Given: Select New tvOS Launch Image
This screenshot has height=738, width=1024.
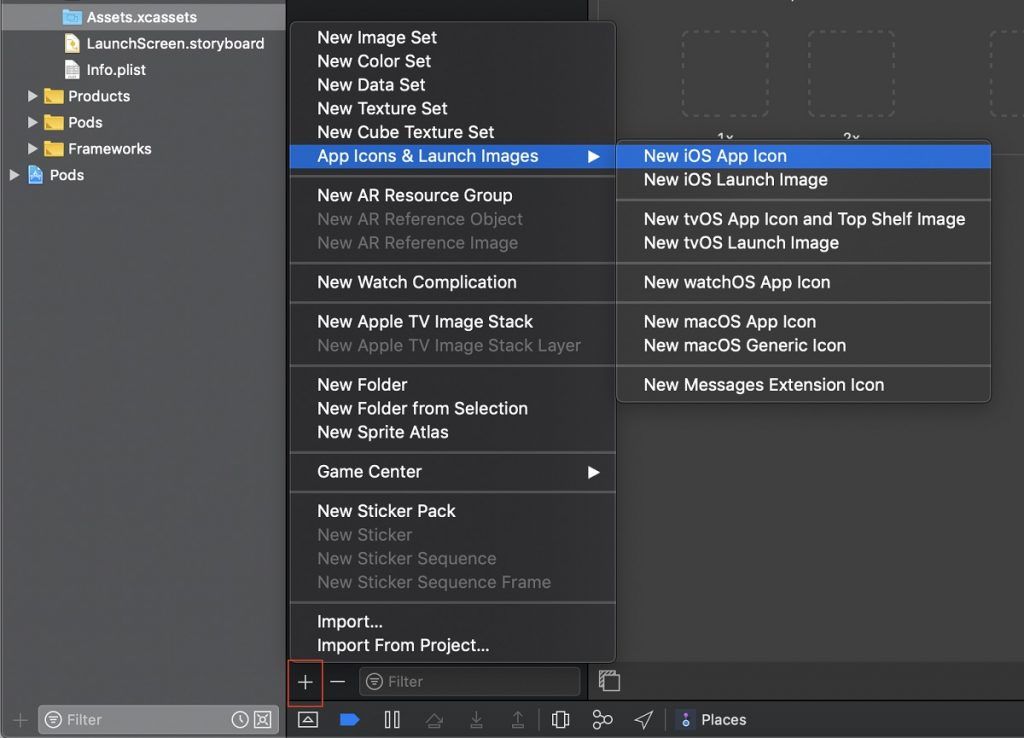Looking at the screenshot, I should tap(803, 242).
